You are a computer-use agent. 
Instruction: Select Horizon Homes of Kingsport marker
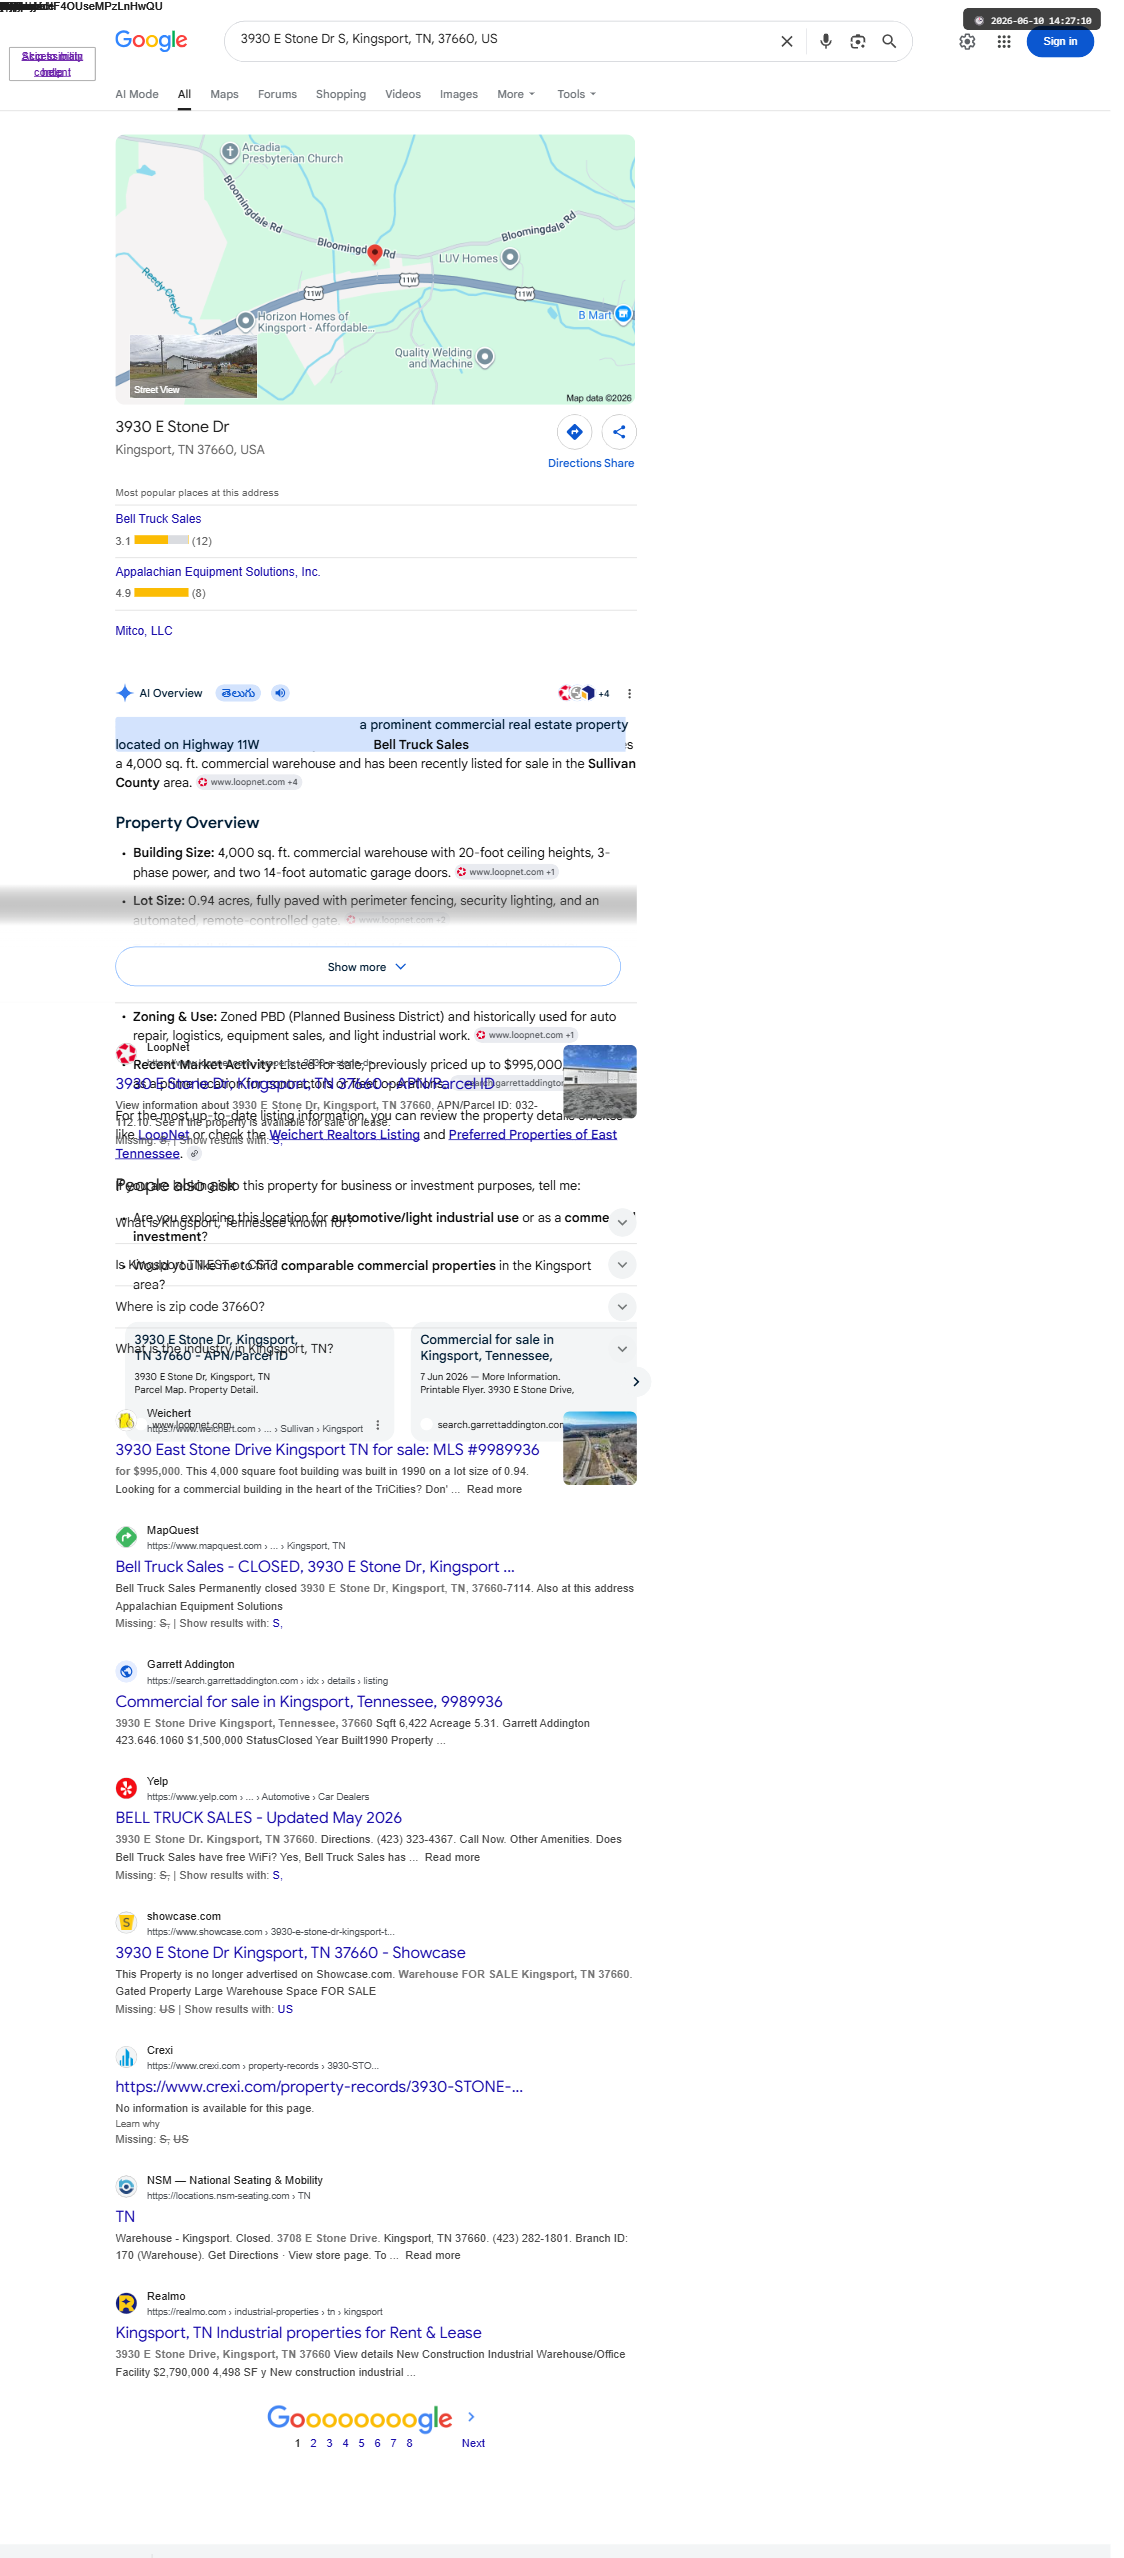[x=245, y=321]
